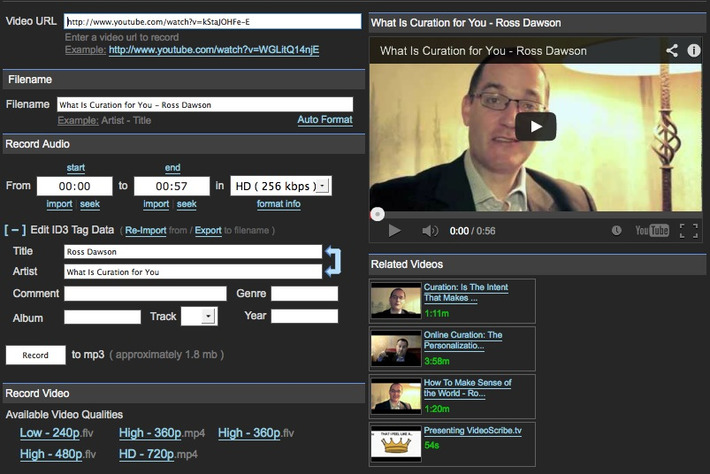This screenshot has height=474, width=710.
Task: Click the Comment input field
Action: point(145,293)
